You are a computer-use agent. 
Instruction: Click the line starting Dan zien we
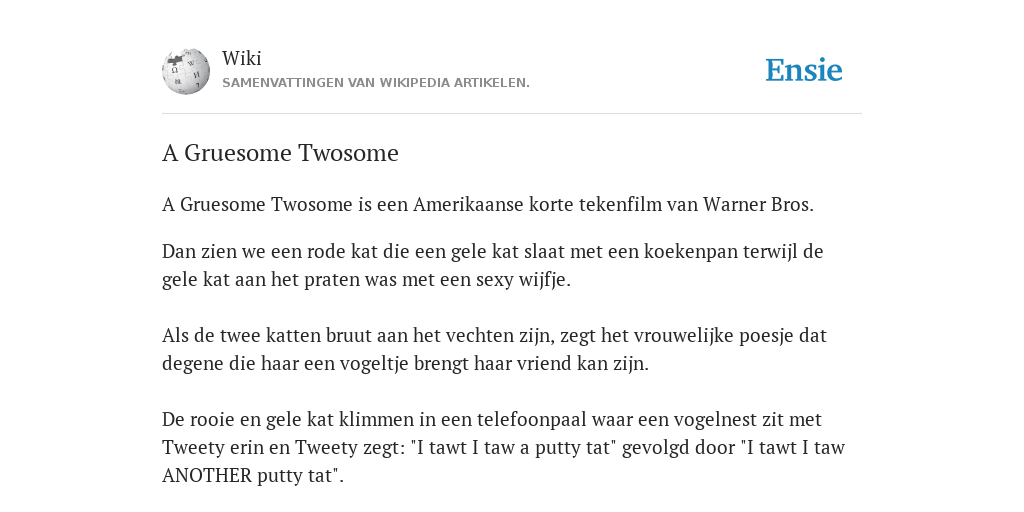492,251
